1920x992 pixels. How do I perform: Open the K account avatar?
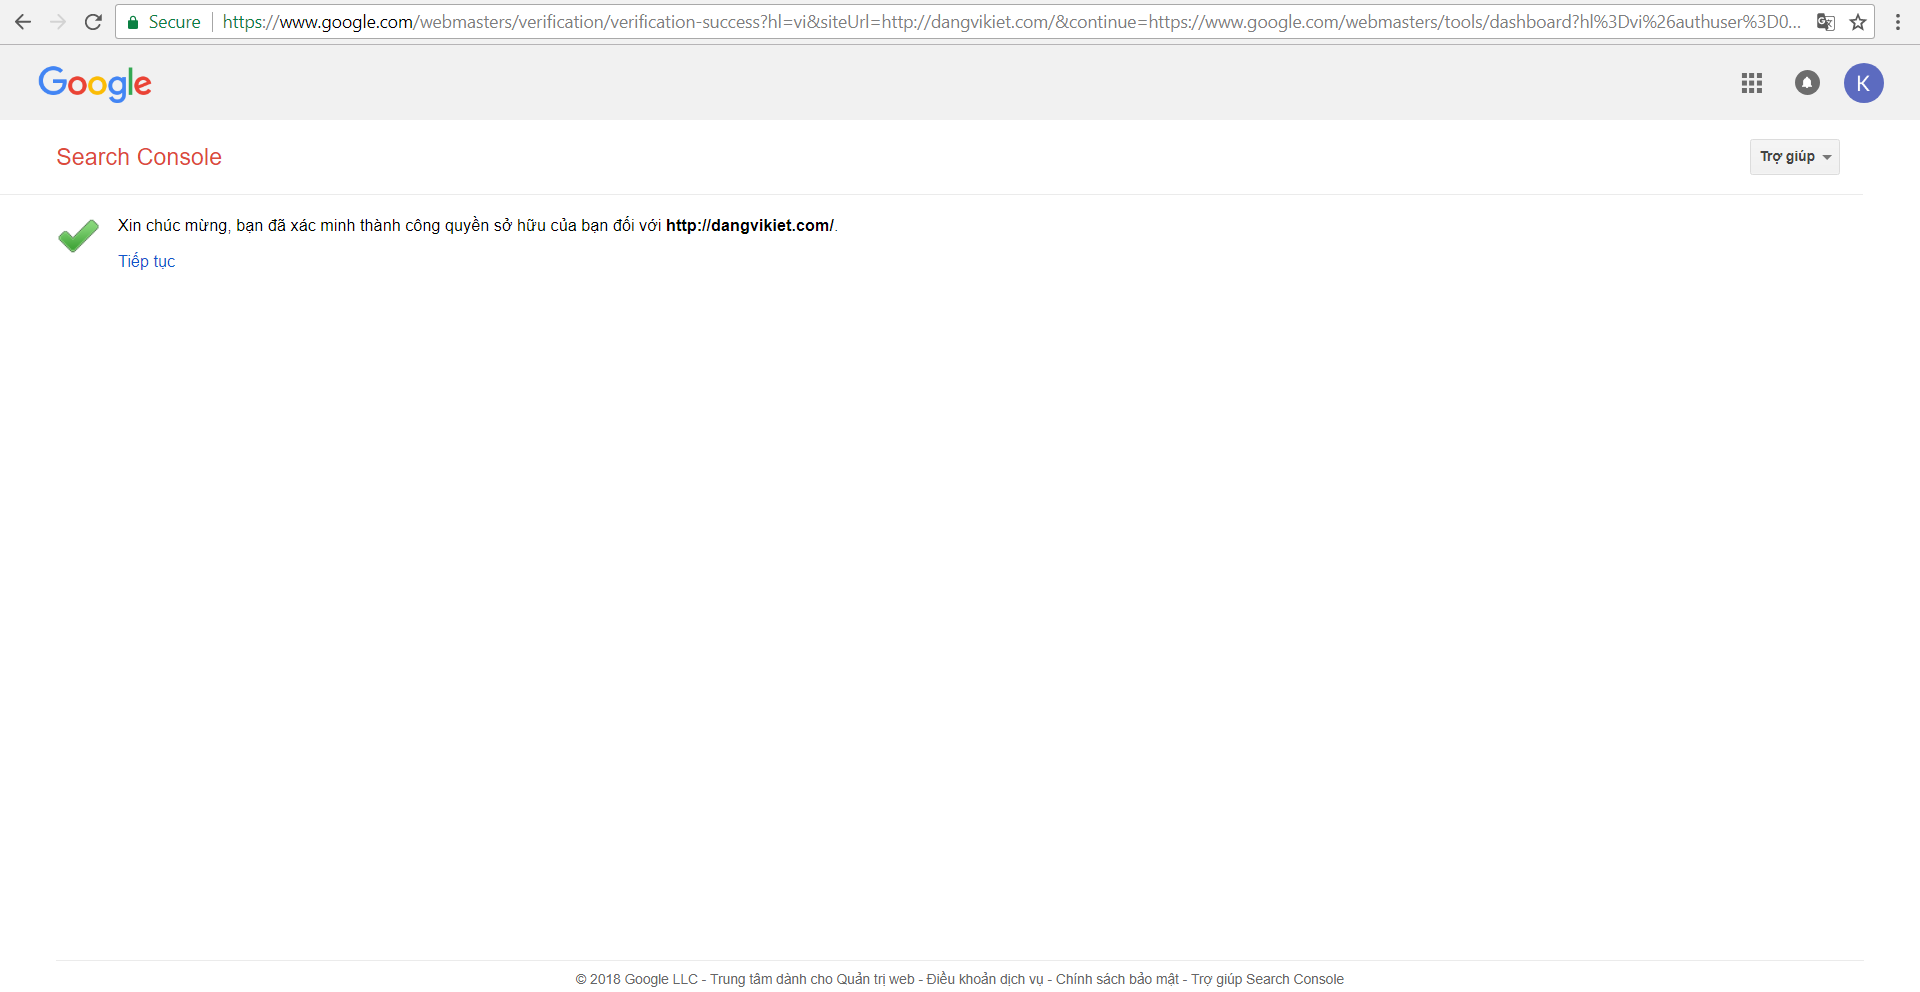pyautogui.click(x=1864, y=83)
